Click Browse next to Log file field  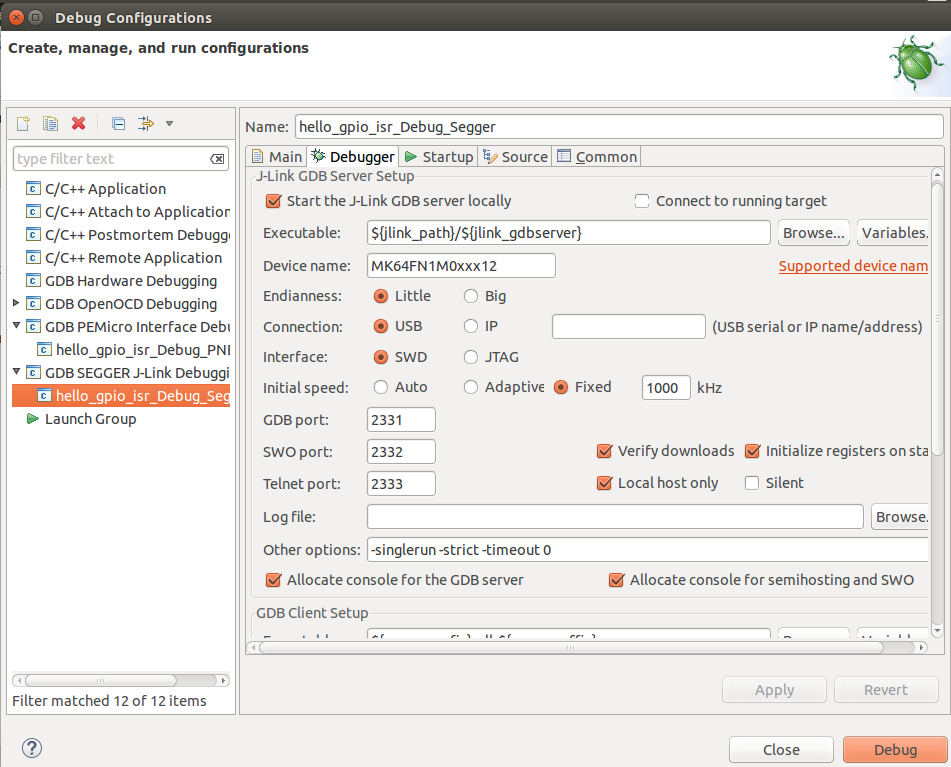point(900,517)
